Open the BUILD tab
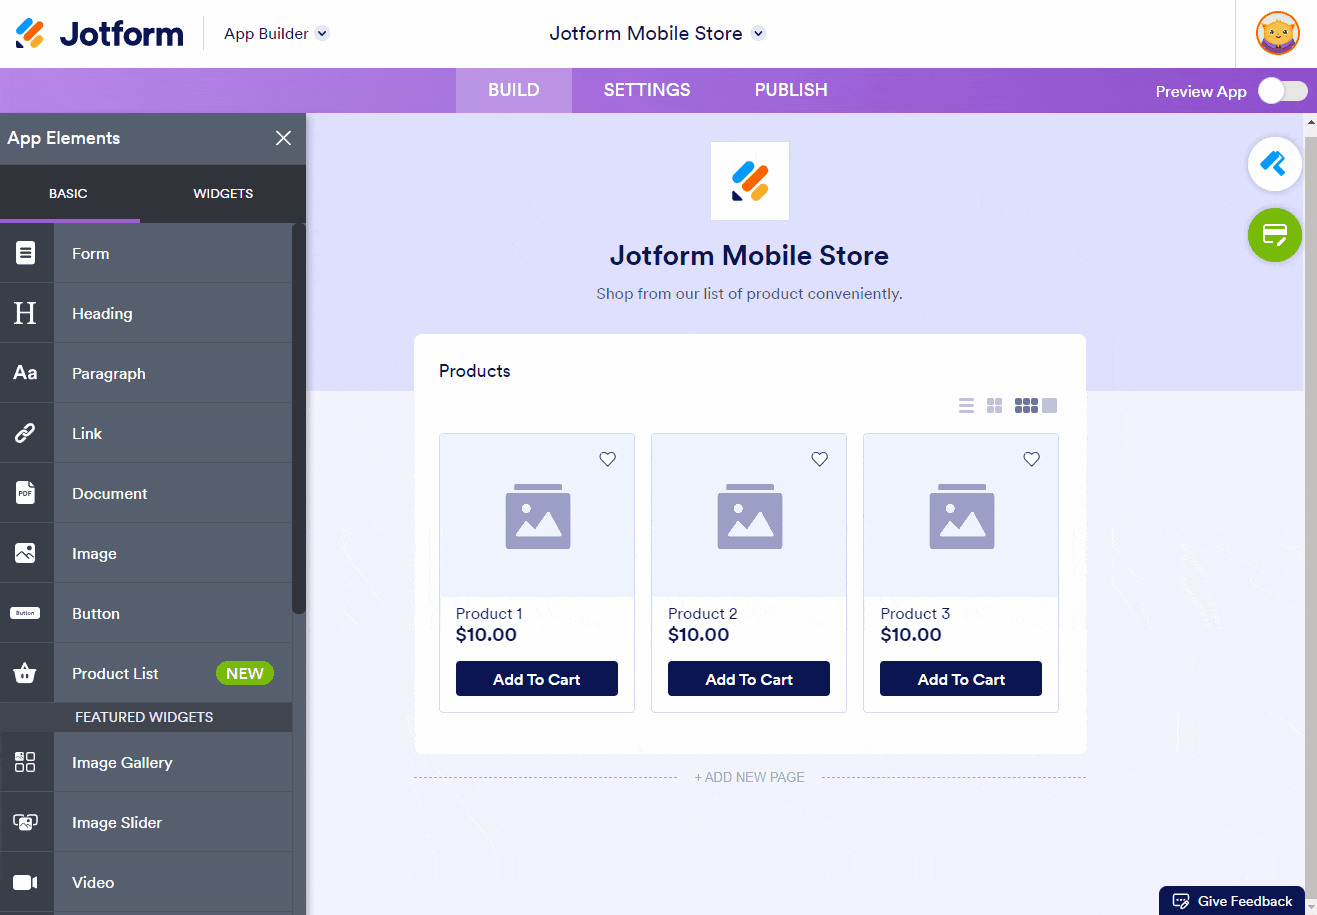Image resolution: width=1317 pixels, height=915 pixels. pos(514,90)
